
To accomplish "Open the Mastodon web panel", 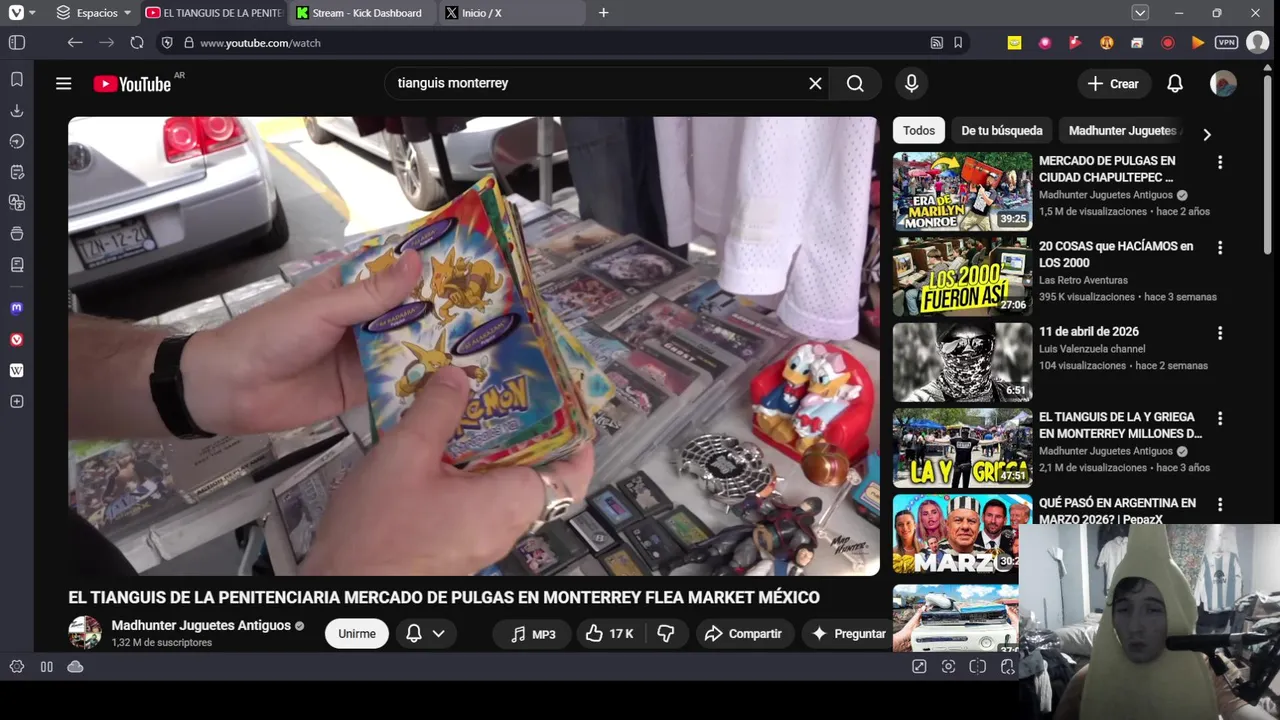I will pyautogui.click(x=16, y=308).
